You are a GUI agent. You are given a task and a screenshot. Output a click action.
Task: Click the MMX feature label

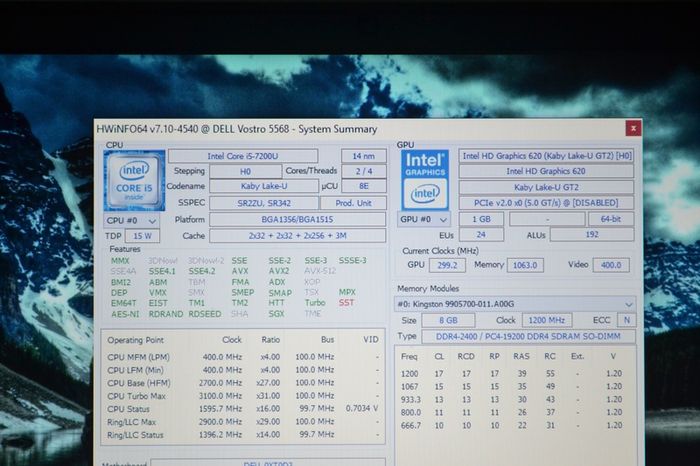coord(120,261)
